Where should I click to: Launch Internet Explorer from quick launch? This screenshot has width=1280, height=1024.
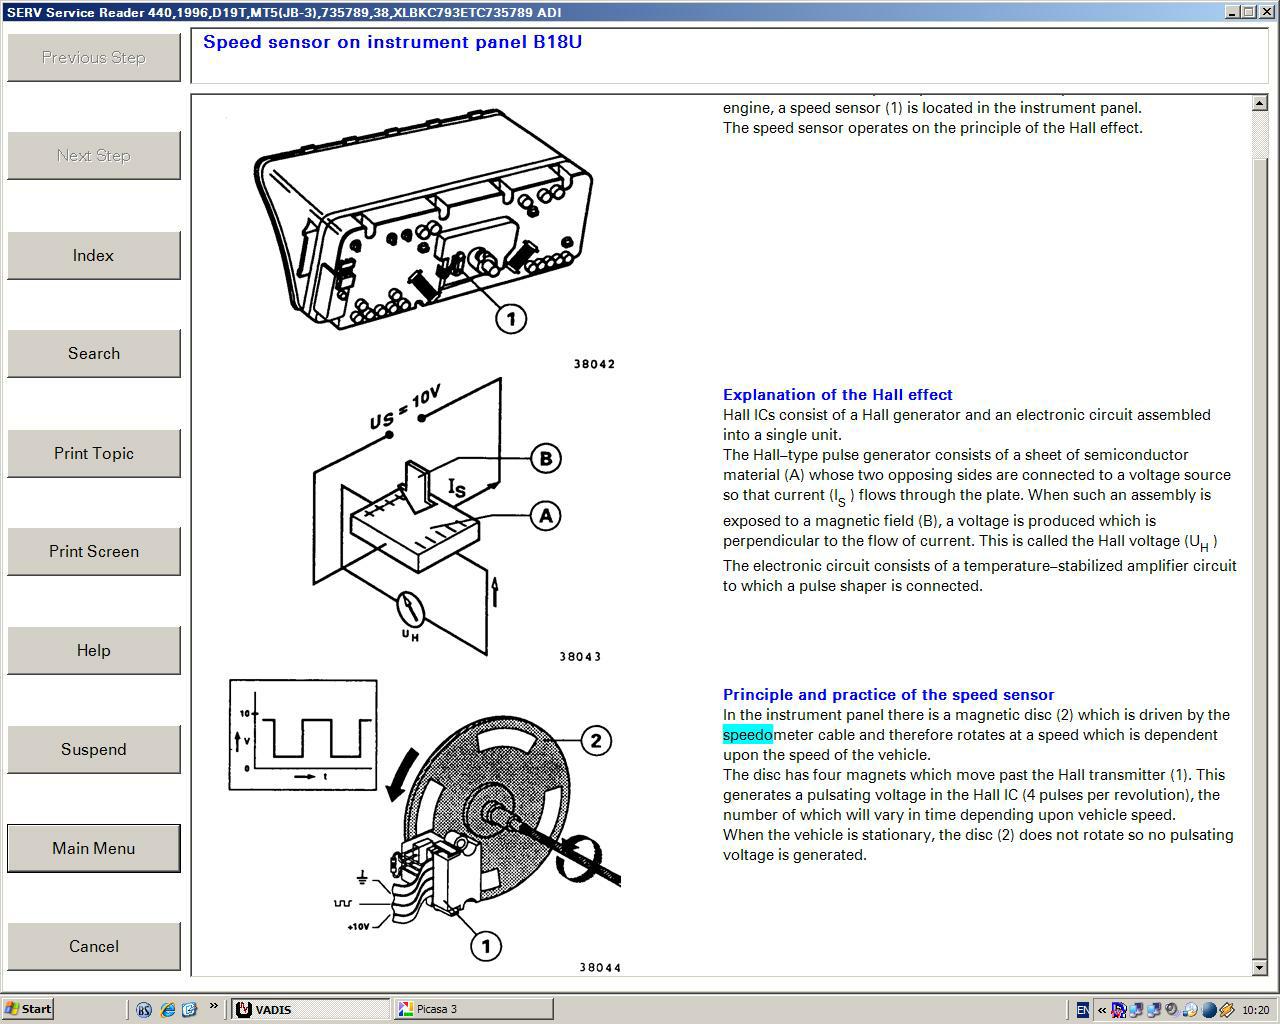pyautogui.click(x=167, y=1010)
